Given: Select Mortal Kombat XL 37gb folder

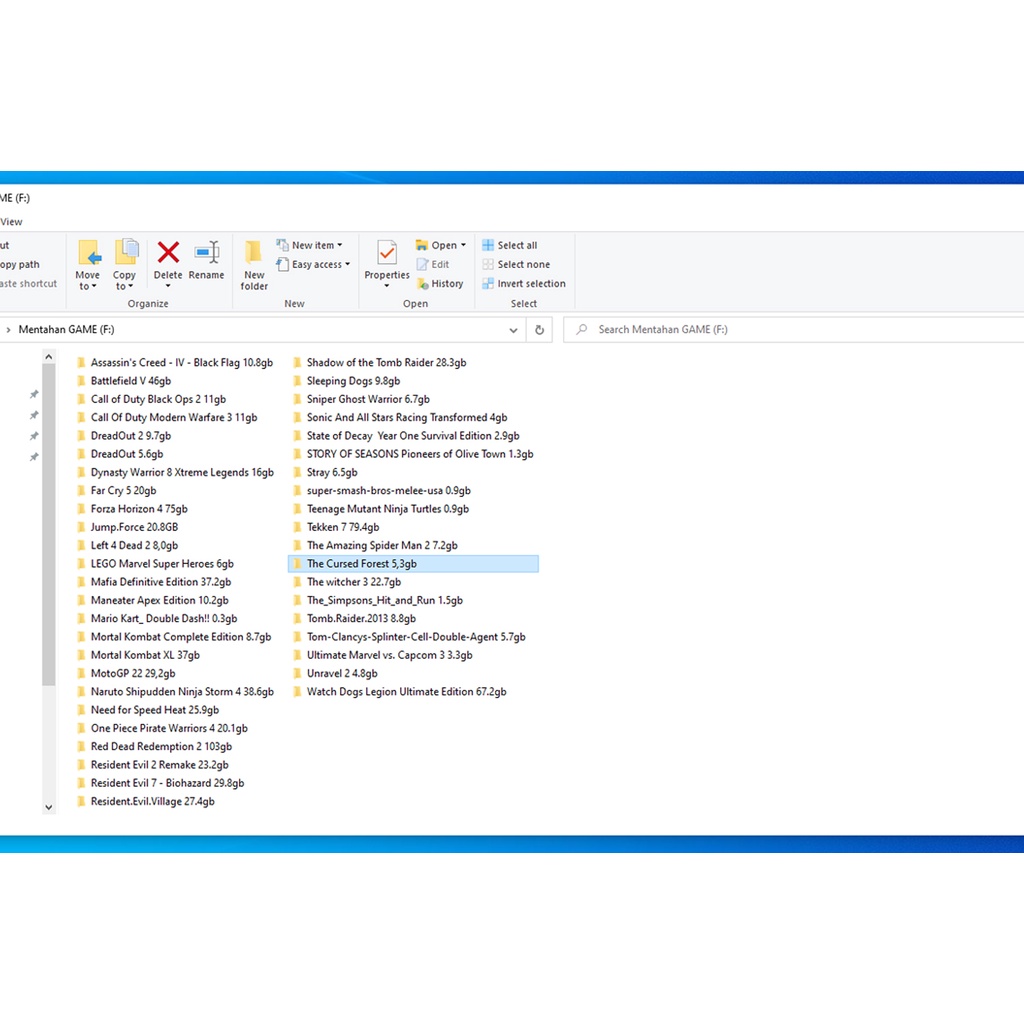Looking at the screenshot, I should [138, 655].
